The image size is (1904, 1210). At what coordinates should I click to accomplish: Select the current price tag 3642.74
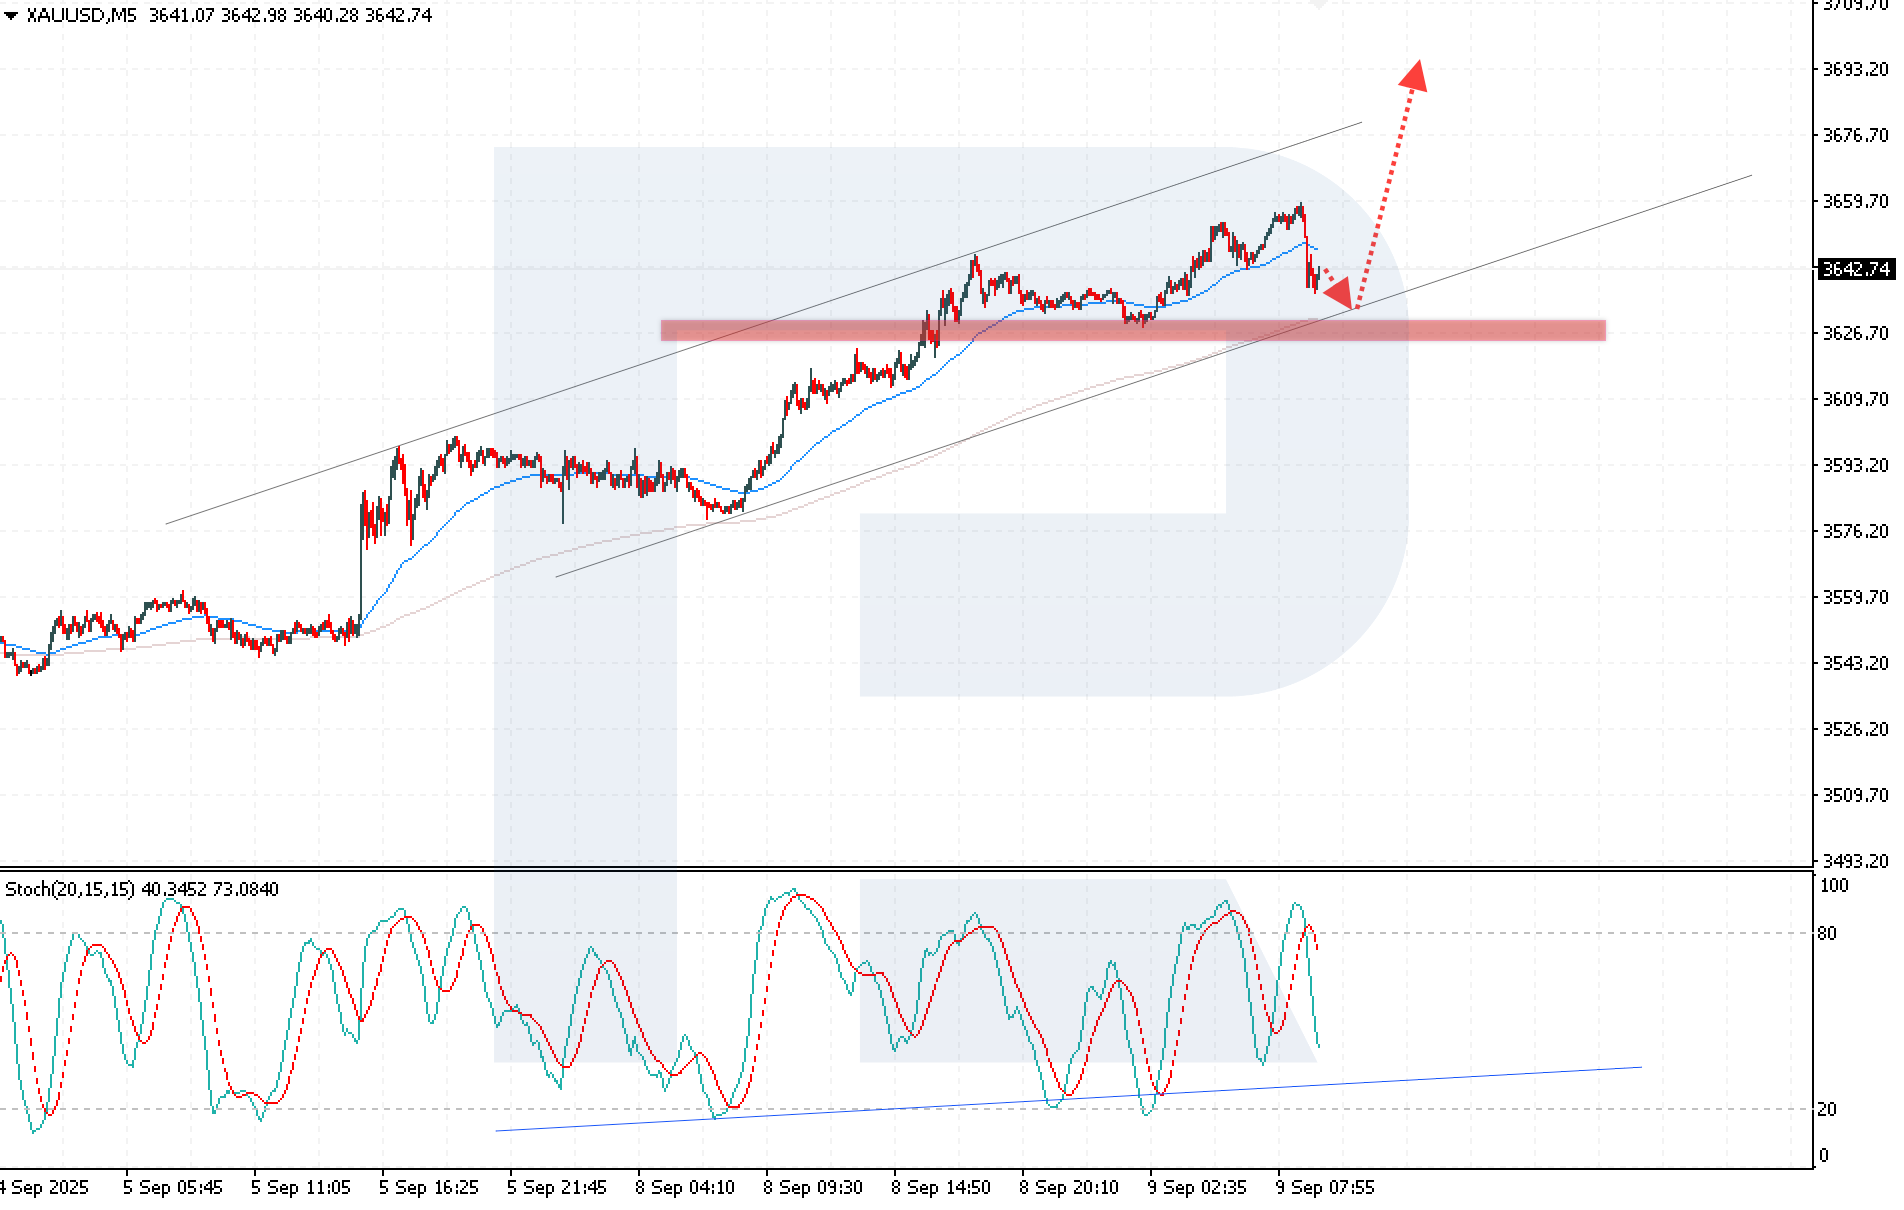coord(1855,269)
